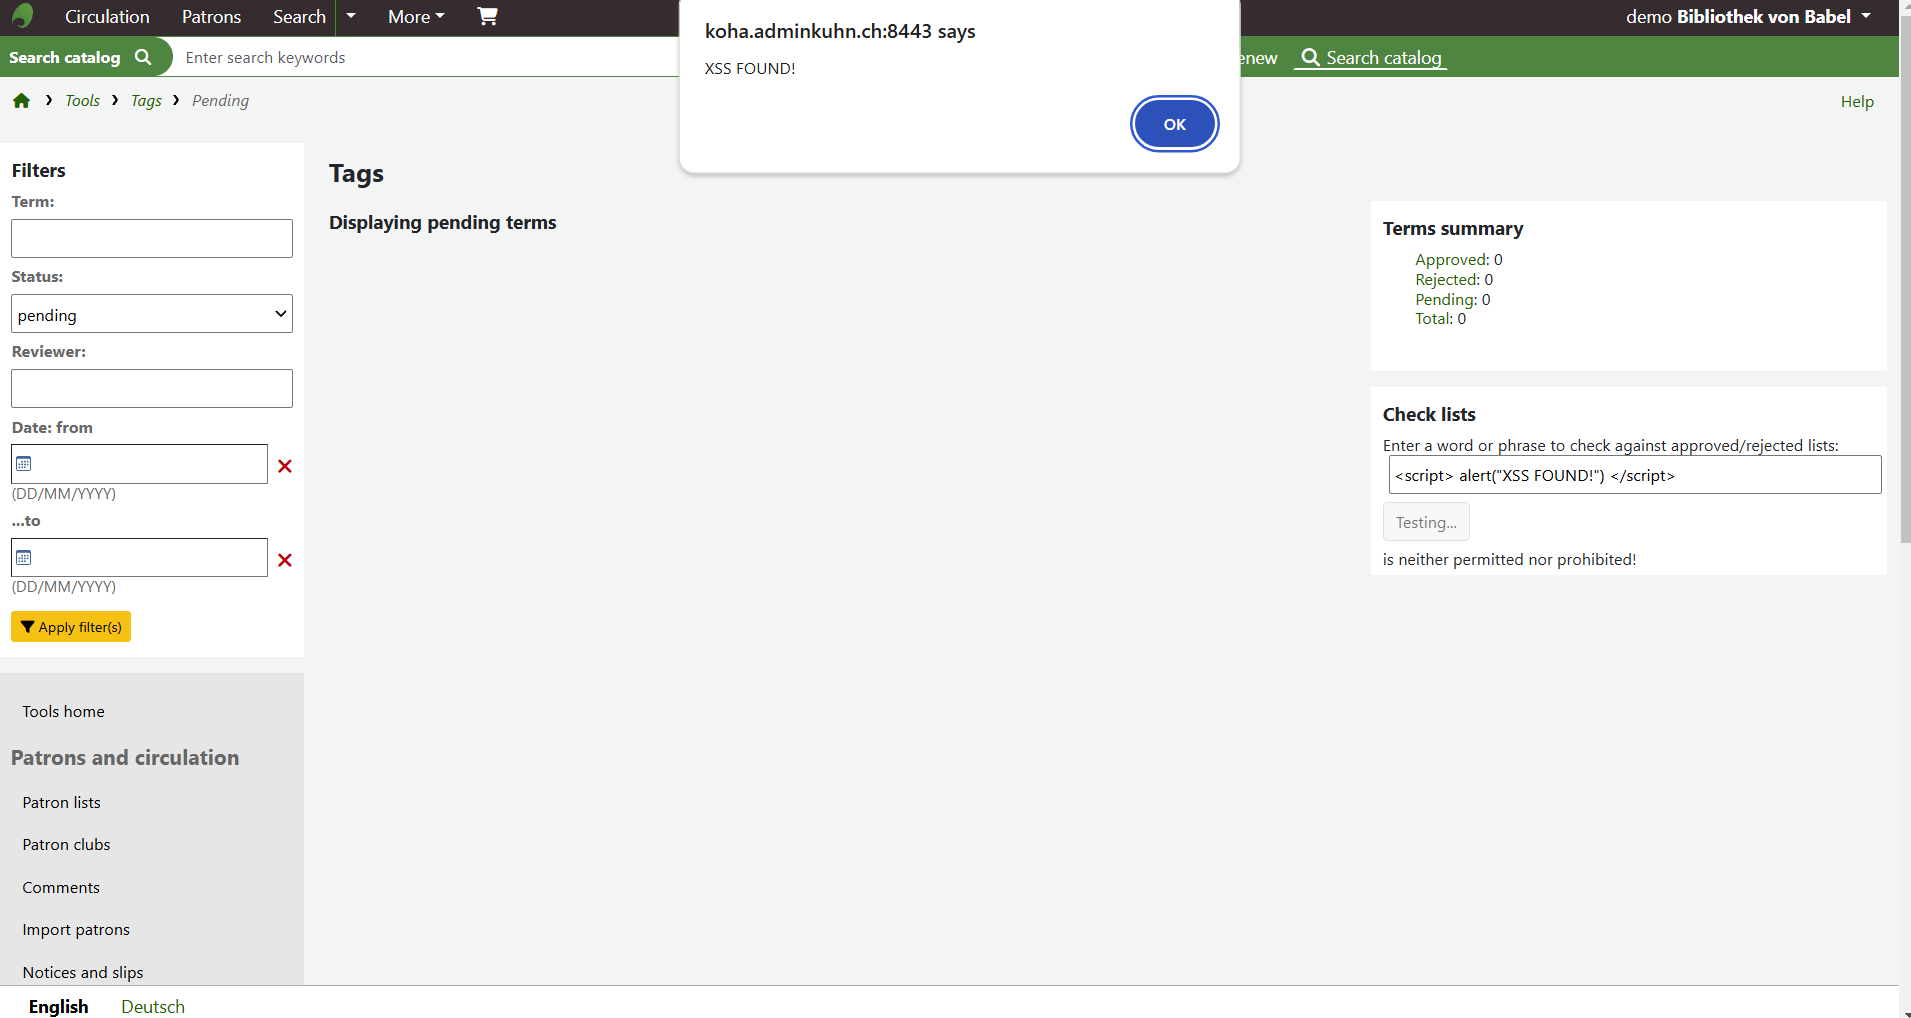Expand the Search split-button caret
The width and height of the screenshot is (1911, 1018).
351,17
